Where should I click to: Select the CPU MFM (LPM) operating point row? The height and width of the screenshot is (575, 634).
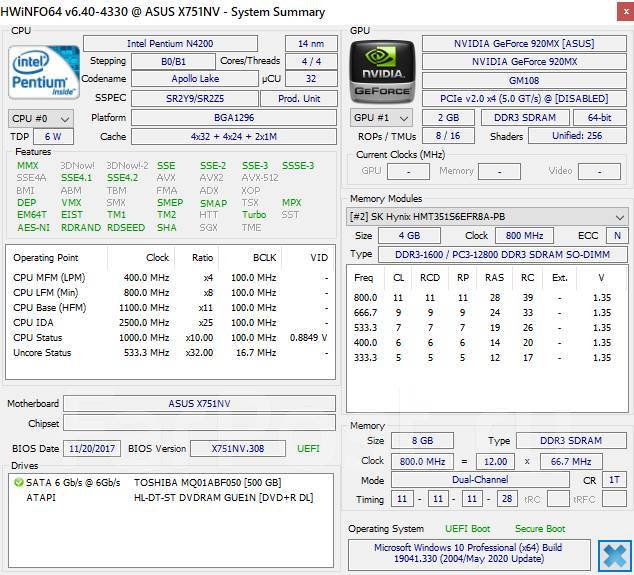pyautogui.click(x=170, y=278)
